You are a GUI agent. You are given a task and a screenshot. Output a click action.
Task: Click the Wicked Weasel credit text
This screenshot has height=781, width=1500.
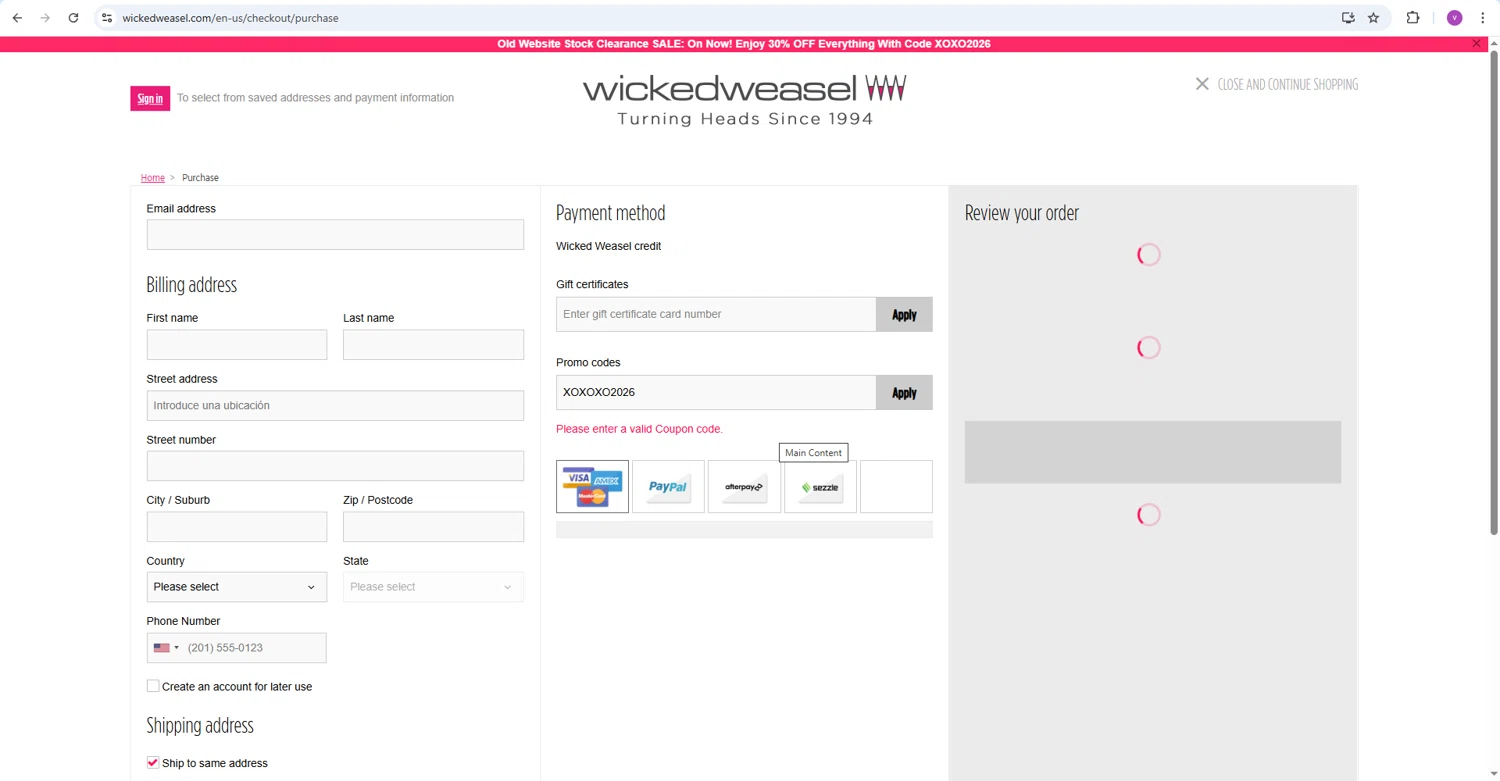pos(608,246)
